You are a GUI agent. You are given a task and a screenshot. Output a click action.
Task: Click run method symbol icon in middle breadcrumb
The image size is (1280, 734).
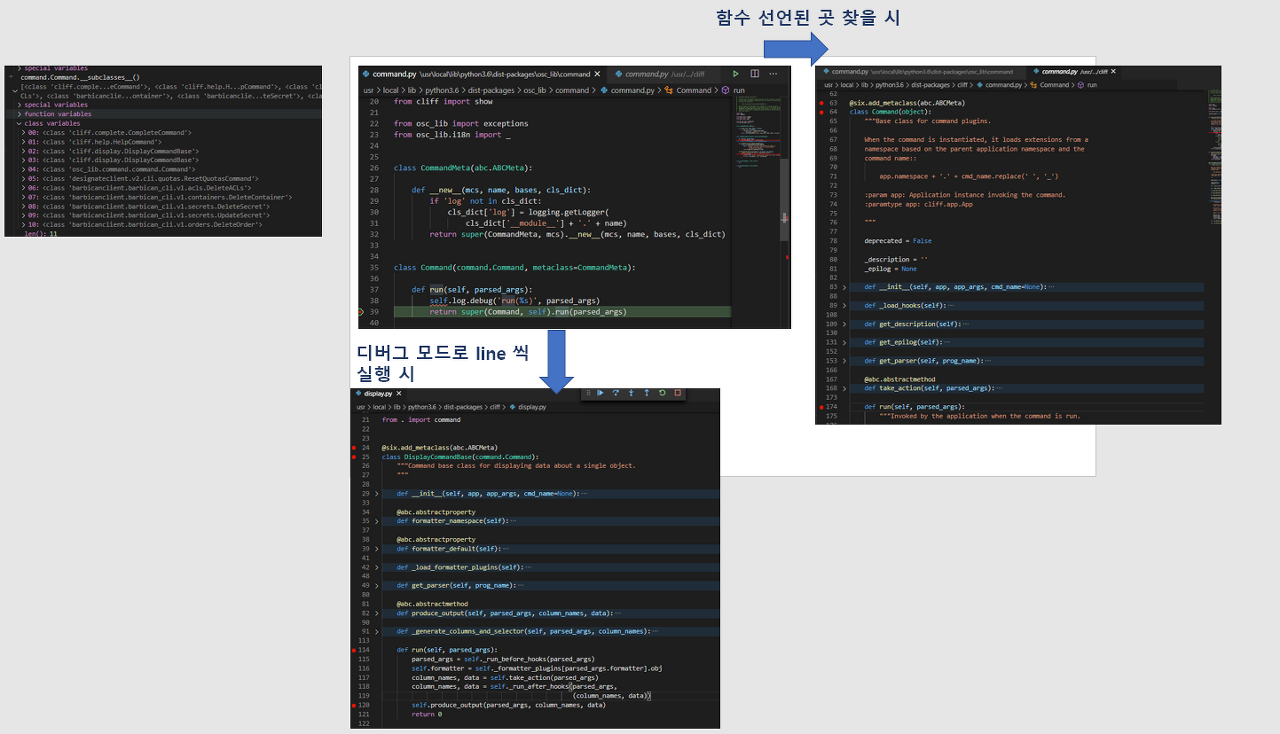tap(726, 90)
